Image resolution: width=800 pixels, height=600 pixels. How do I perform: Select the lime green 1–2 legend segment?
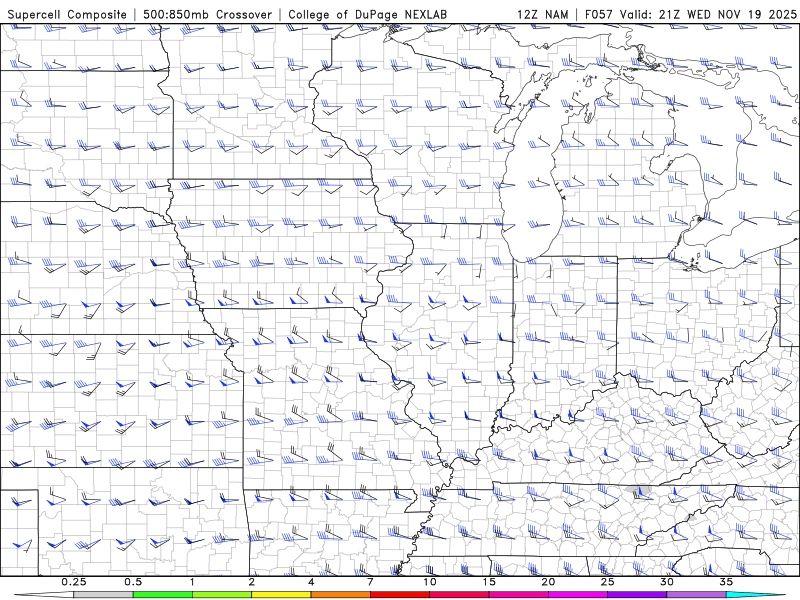[x=222, y=595]
